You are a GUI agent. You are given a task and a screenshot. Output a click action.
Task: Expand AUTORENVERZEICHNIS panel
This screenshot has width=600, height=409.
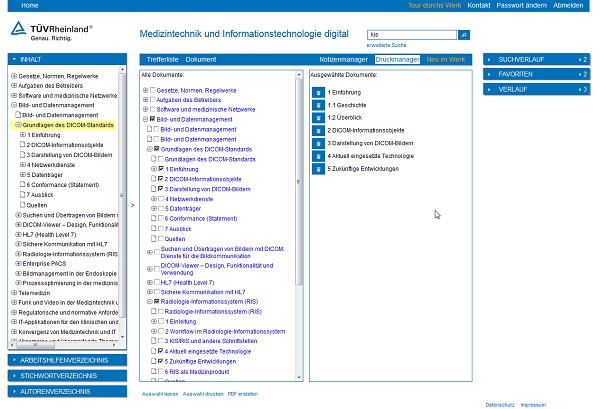point(67,392)
